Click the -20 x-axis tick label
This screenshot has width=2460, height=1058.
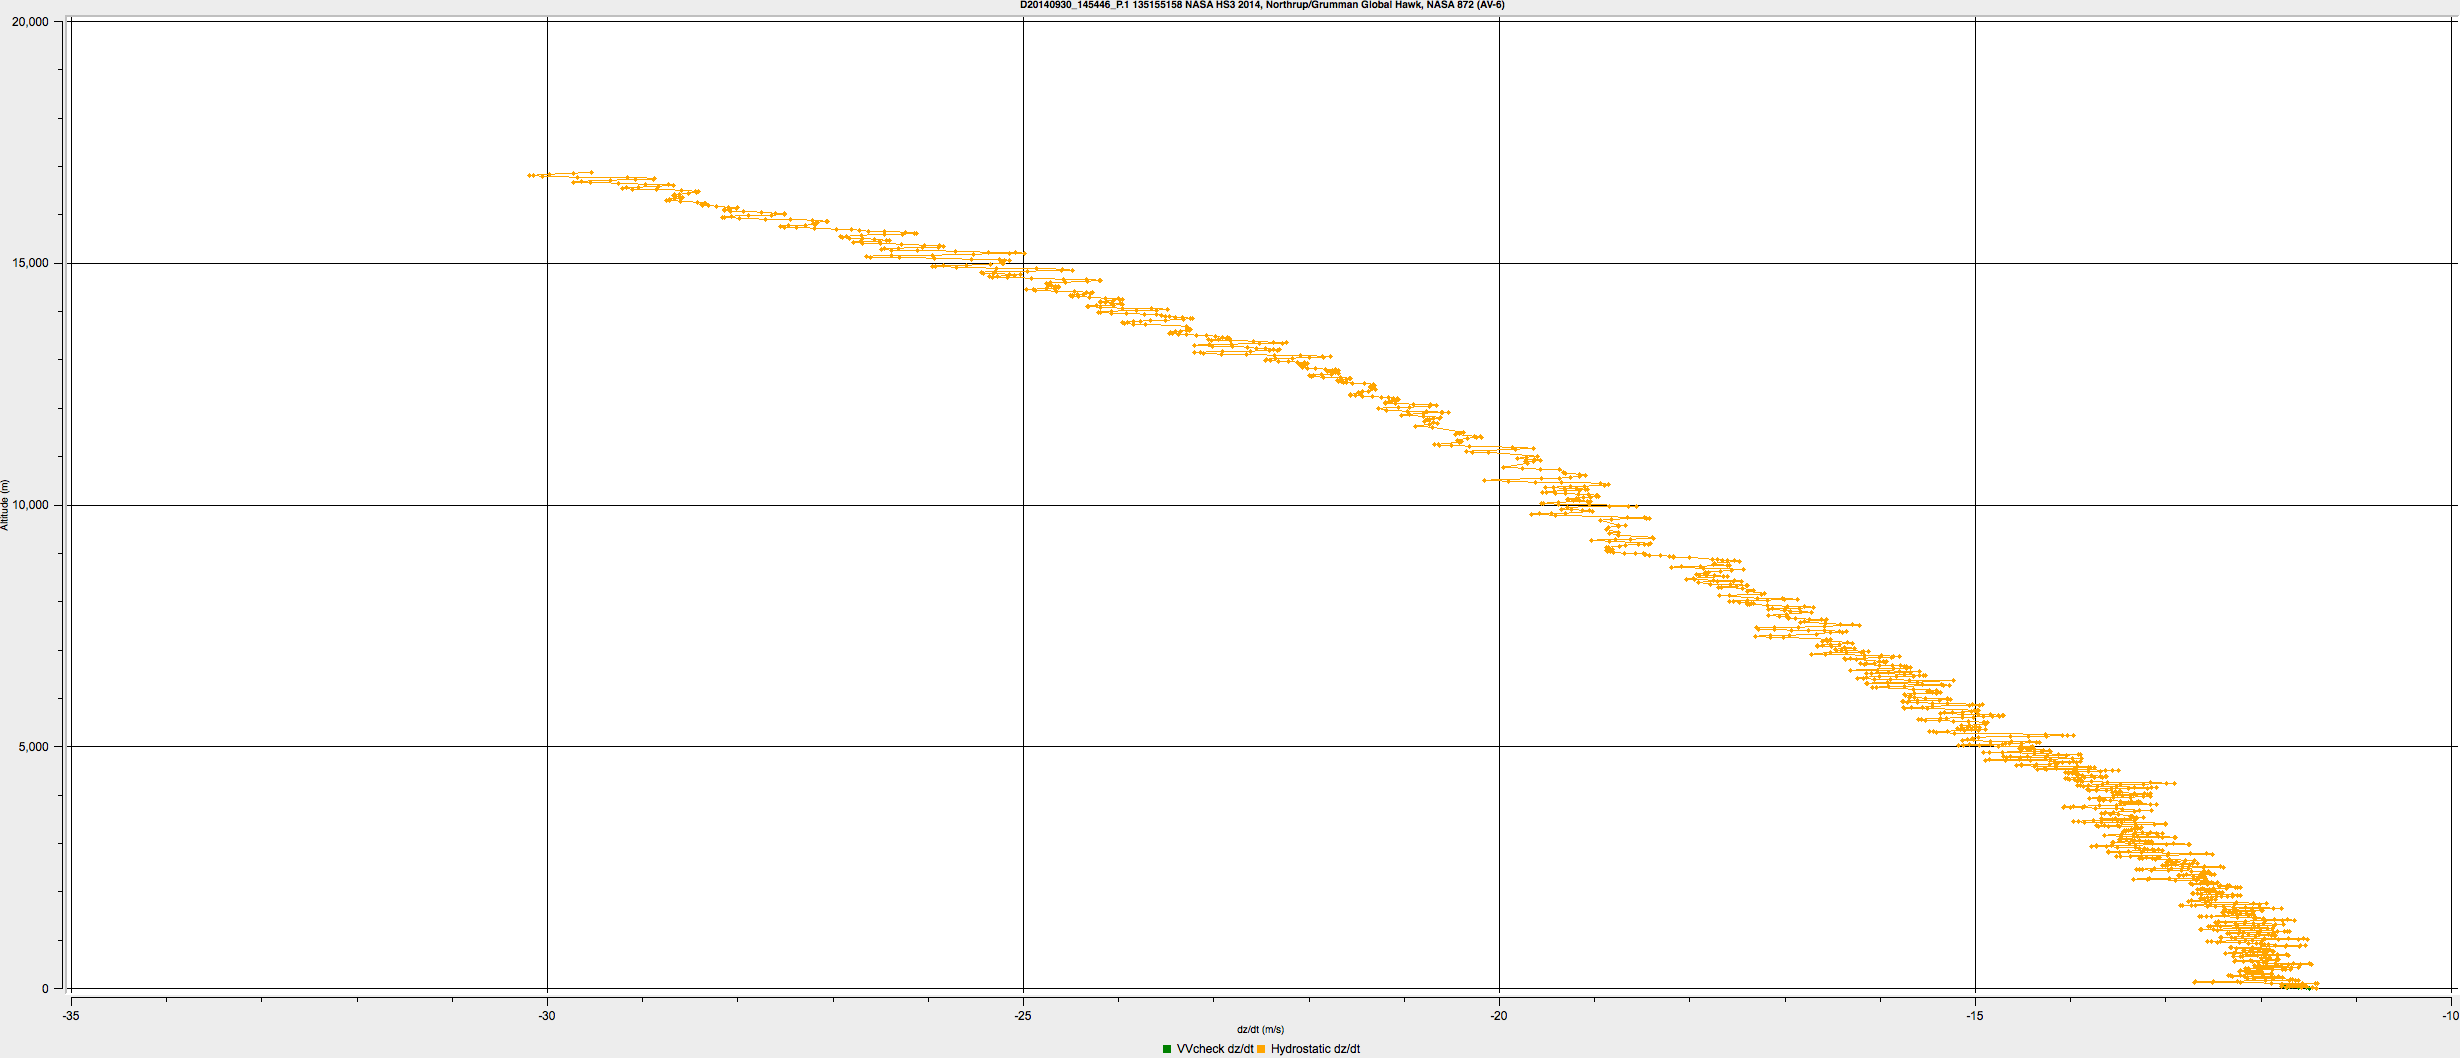tap(1499, 1016)
